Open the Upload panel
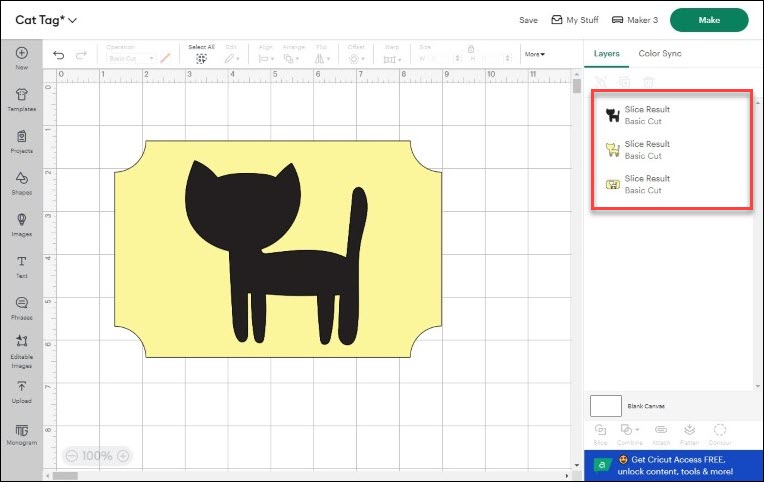Viewport: 764px width, 482px height. click(x=21, y=390)
